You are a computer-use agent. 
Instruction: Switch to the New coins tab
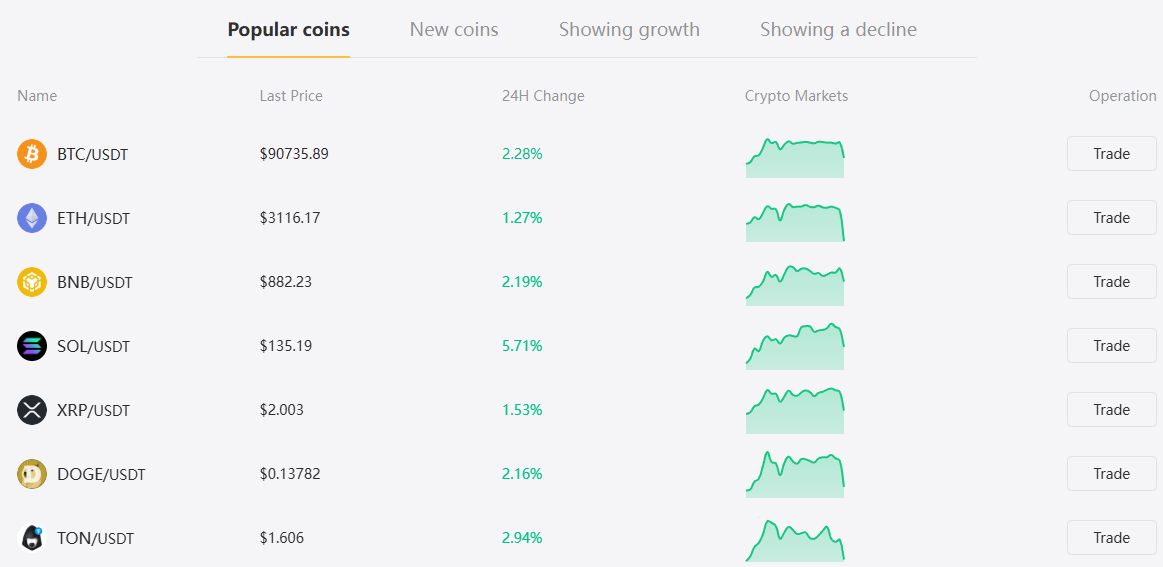tap(454, 30)
